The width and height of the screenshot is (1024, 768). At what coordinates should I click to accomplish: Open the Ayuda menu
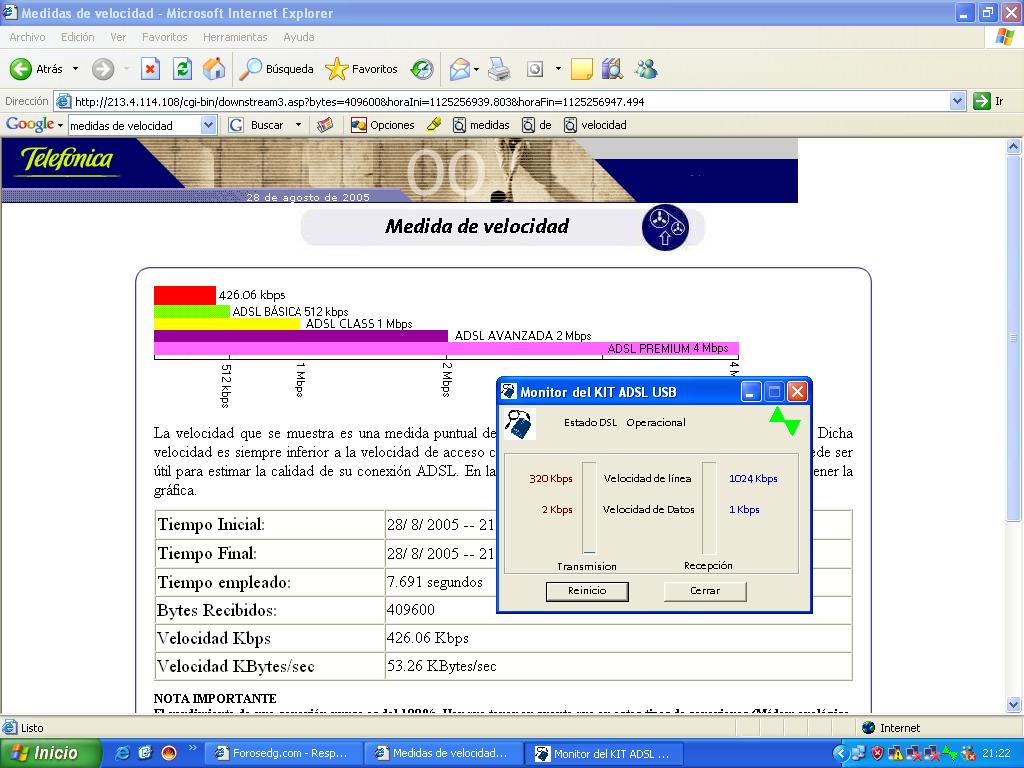tap(298, 37)
